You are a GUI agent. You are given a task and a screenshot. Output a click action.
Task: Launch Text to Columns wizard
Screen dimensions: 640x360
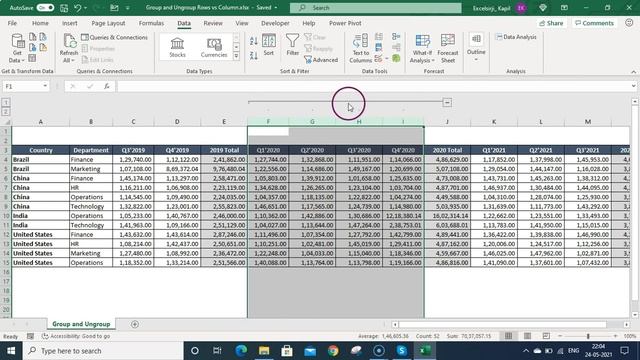[x=360, y=48]
